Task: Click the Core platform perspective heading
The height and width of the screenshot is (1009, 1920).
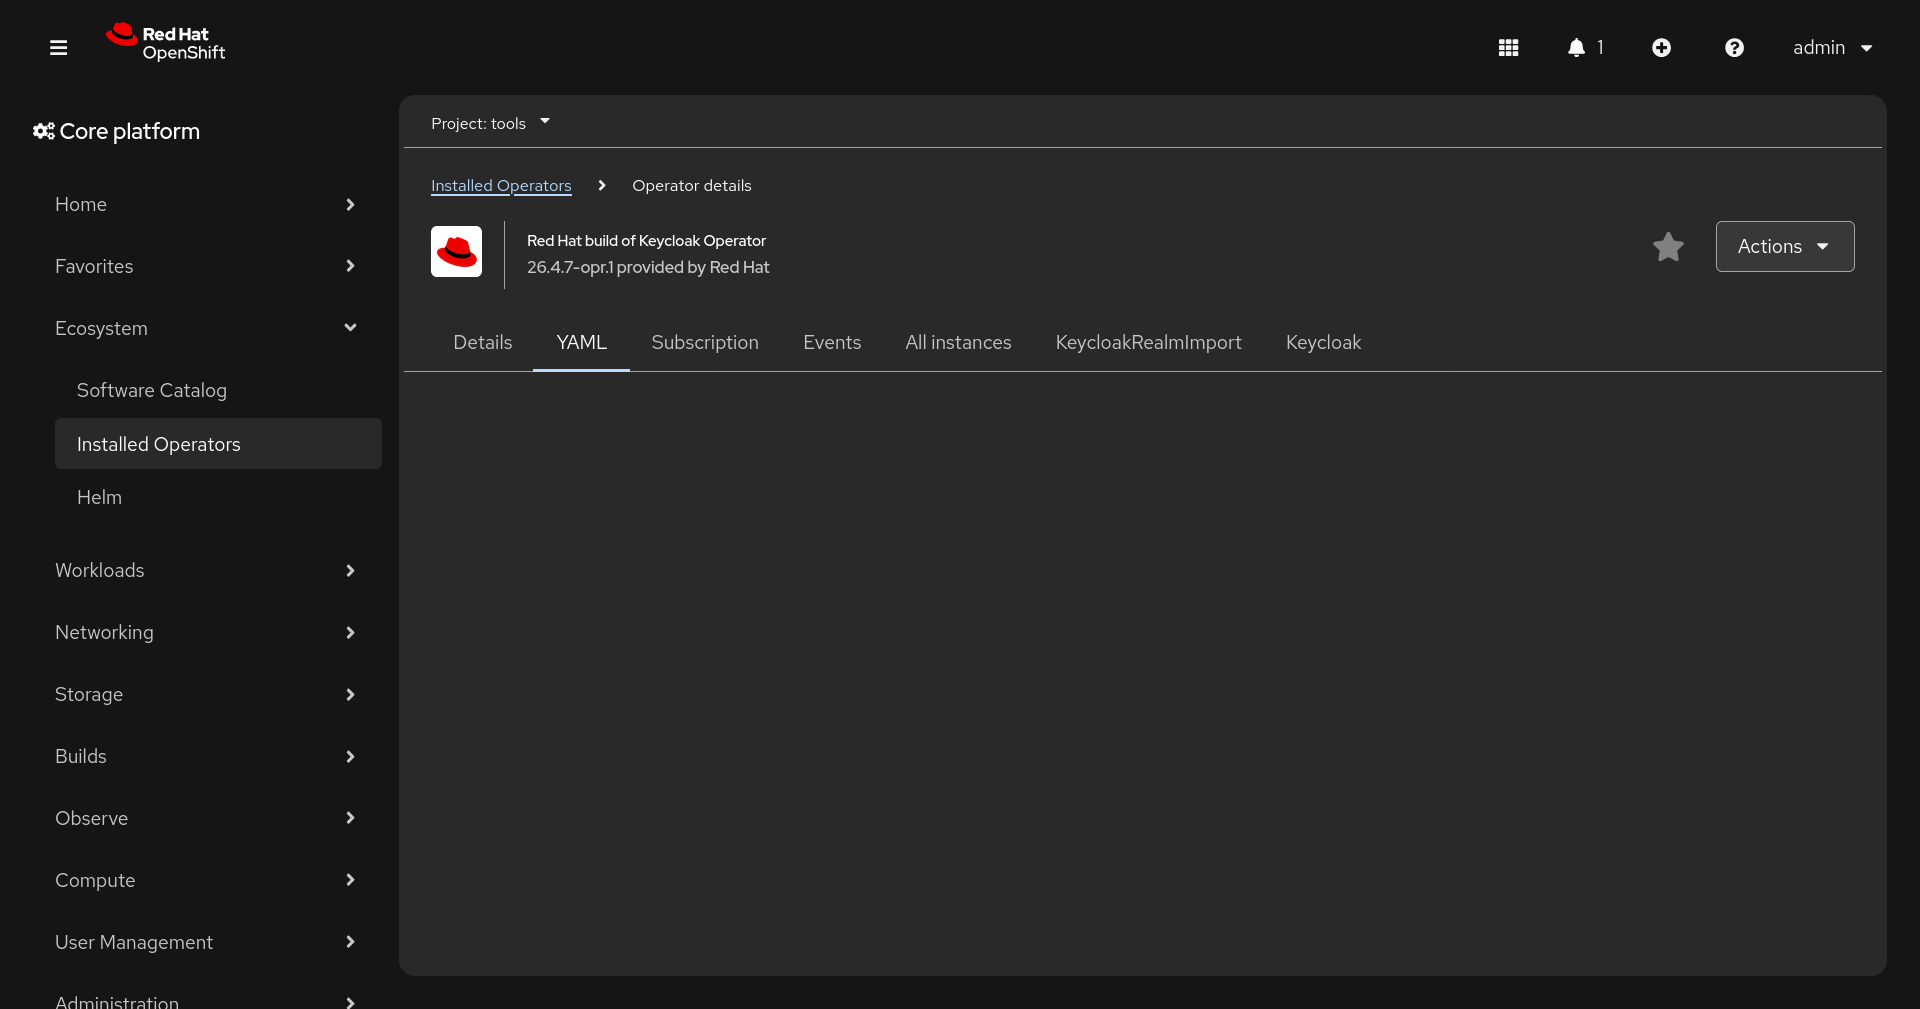Action: click(x=130, y=131)
